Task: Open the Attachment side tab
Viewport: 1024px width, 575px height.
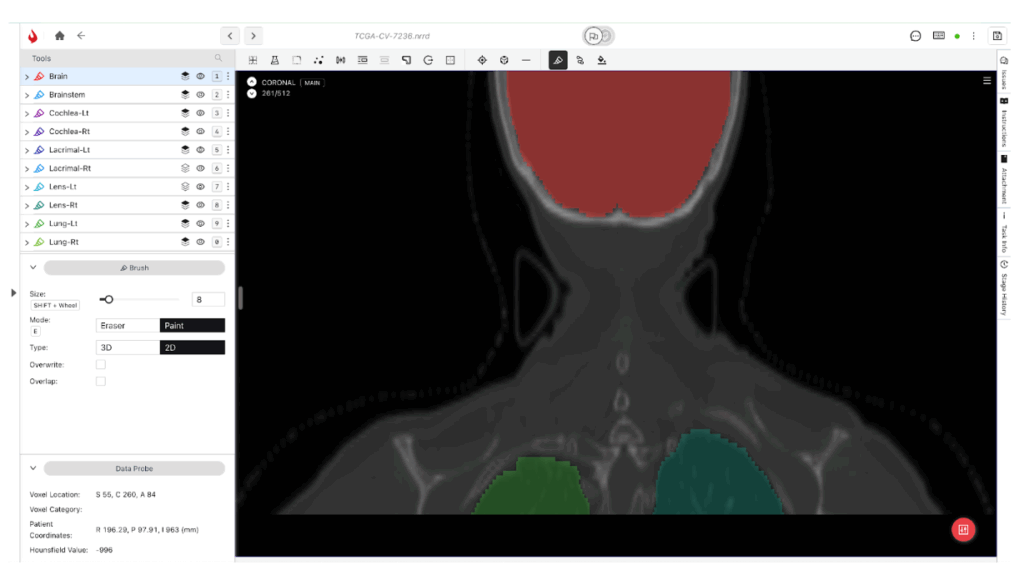Action: point(1004,180)
